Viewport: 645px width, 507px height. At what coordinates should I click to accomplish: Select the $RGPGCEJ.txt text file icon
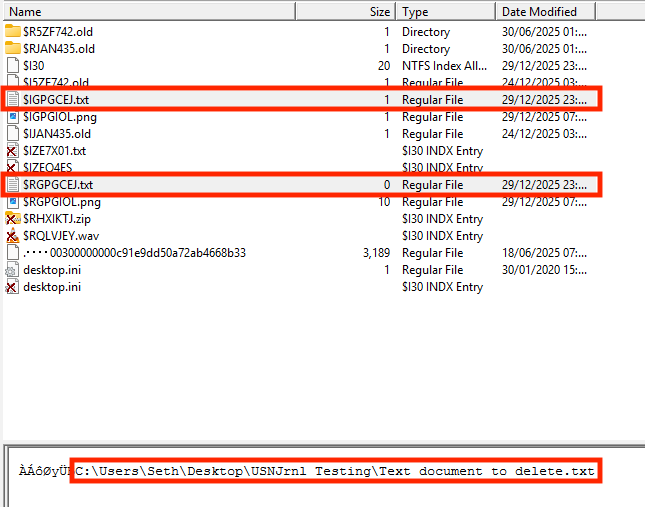13,184
